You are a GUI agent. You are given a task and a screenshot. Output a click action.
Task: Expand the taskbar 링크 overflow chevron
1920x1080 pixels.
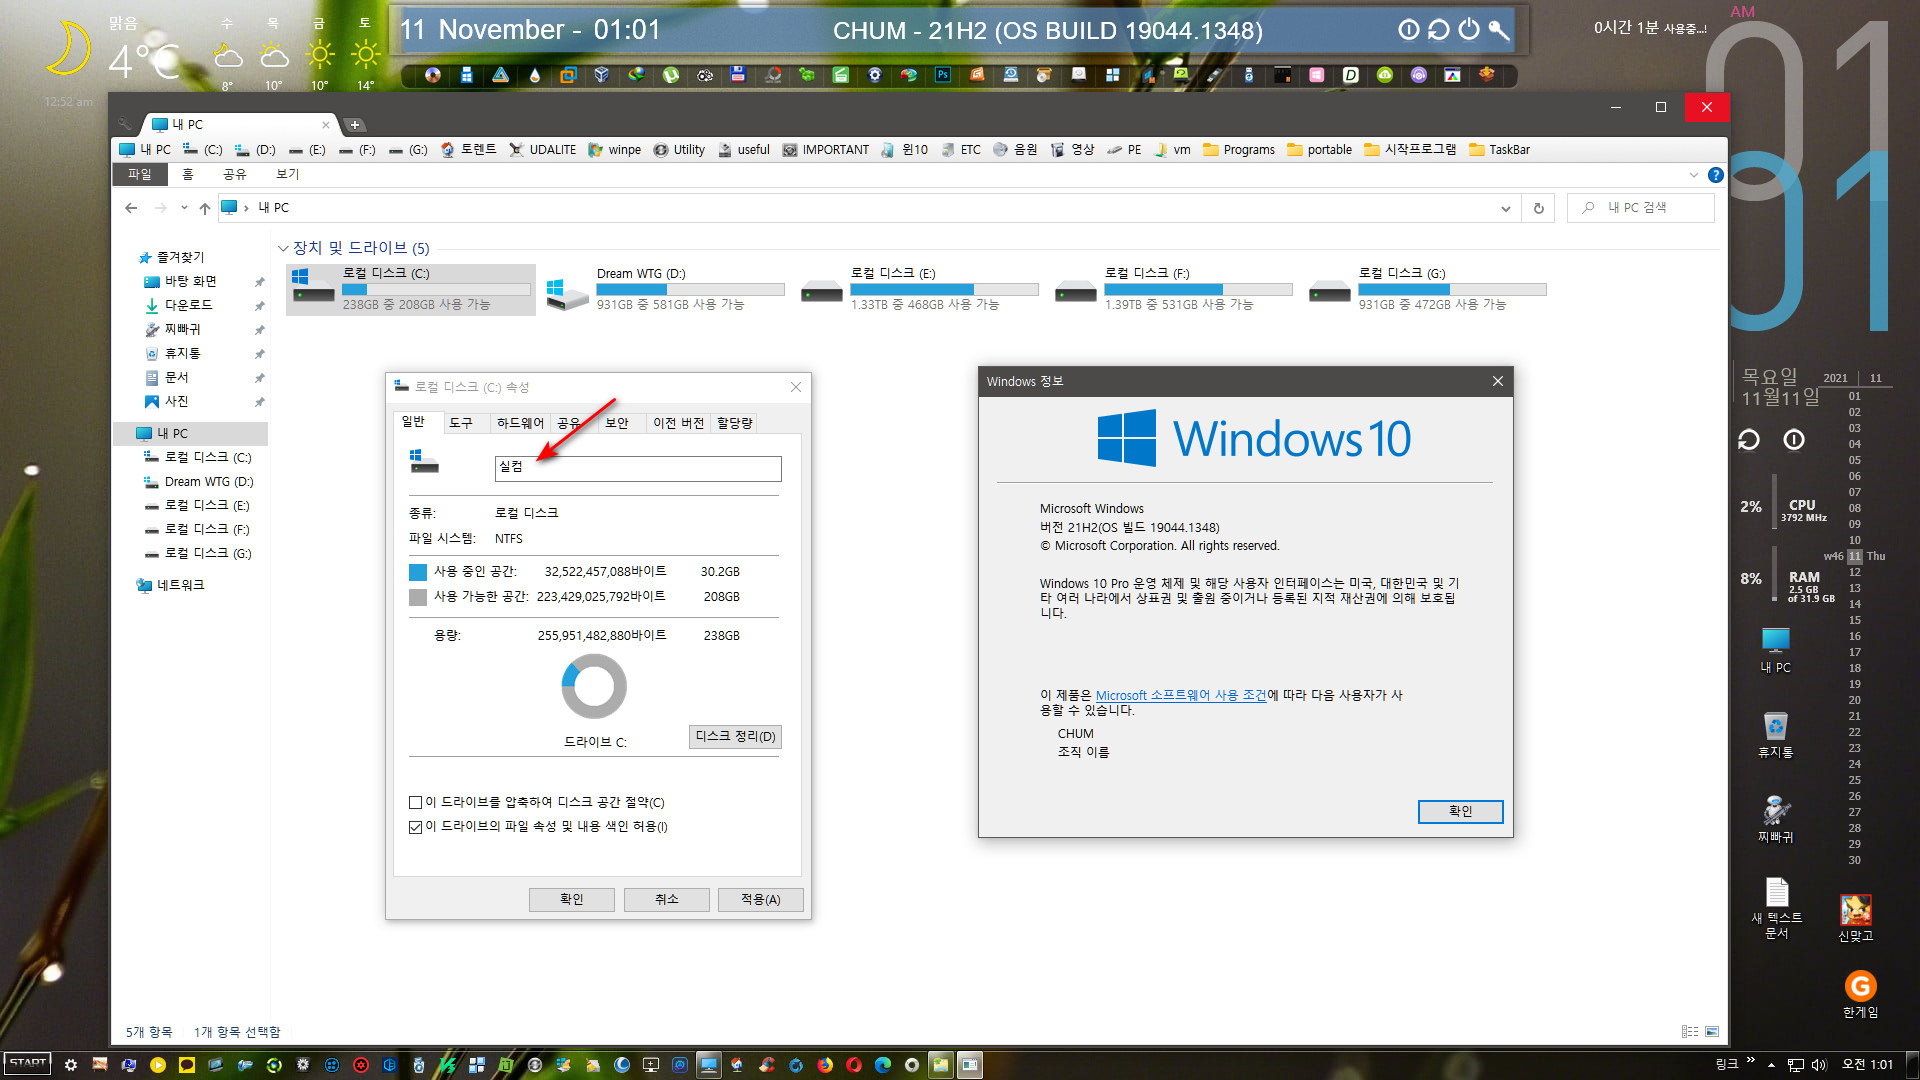click(1750, 1061)
